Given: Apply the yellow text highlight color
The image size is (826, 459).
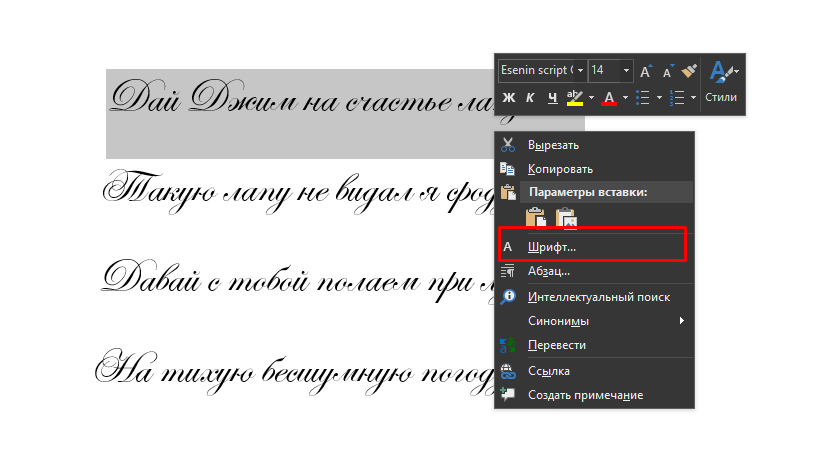Looking at the screenshot, I should 575,98.
